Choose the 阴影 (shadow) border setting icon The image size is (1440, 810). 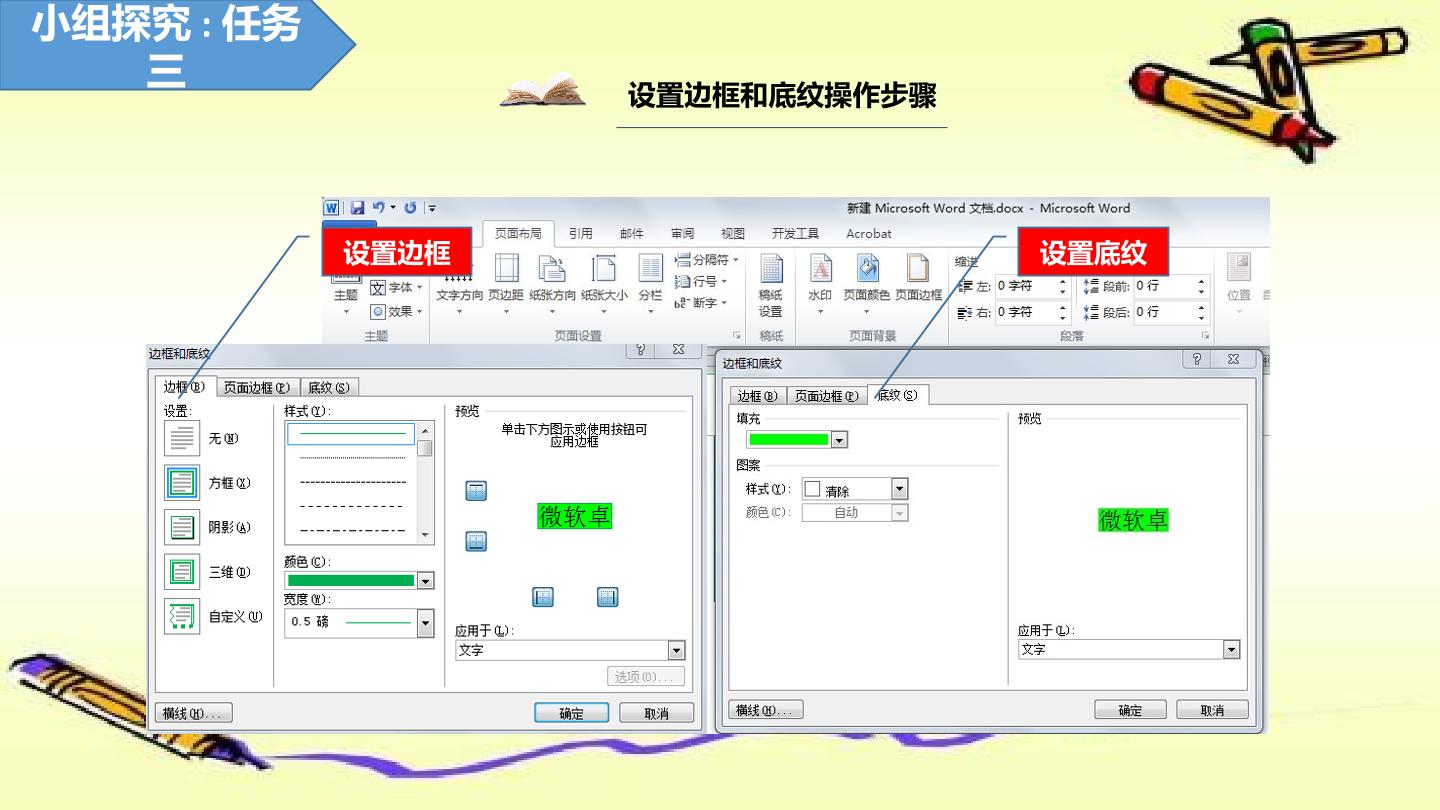(x=182, y=527)
